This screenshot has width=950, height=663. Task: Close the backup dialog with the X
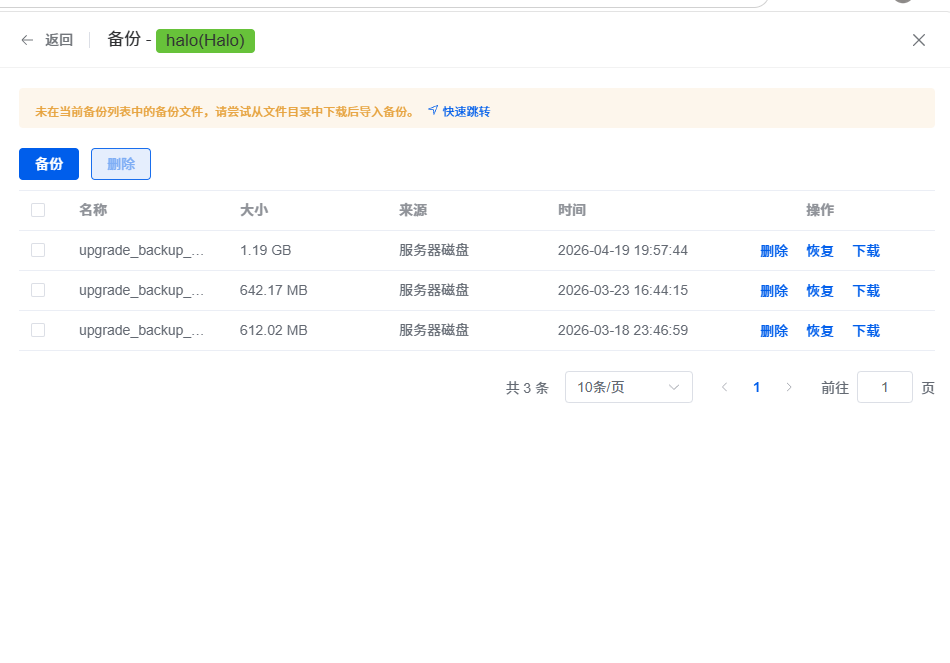(x=918, y=40)
